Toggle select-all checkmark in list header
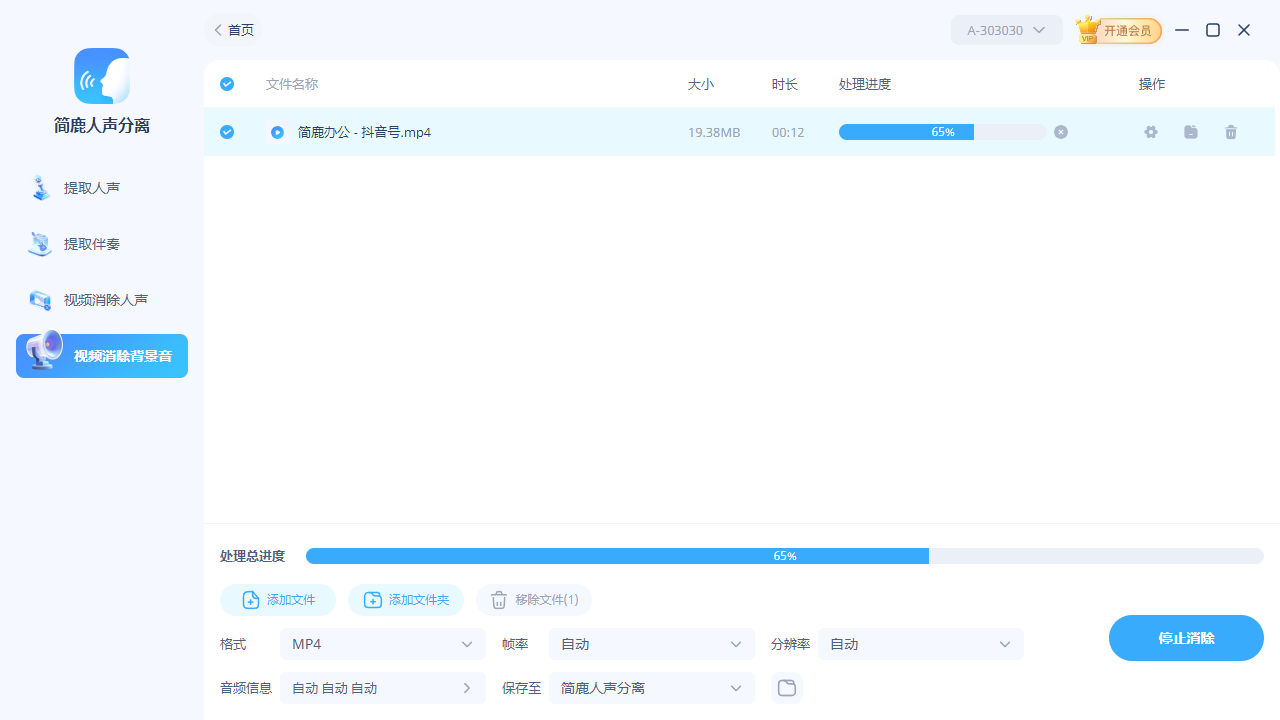This screenshot has width=1280, height=720. (227, 84)
